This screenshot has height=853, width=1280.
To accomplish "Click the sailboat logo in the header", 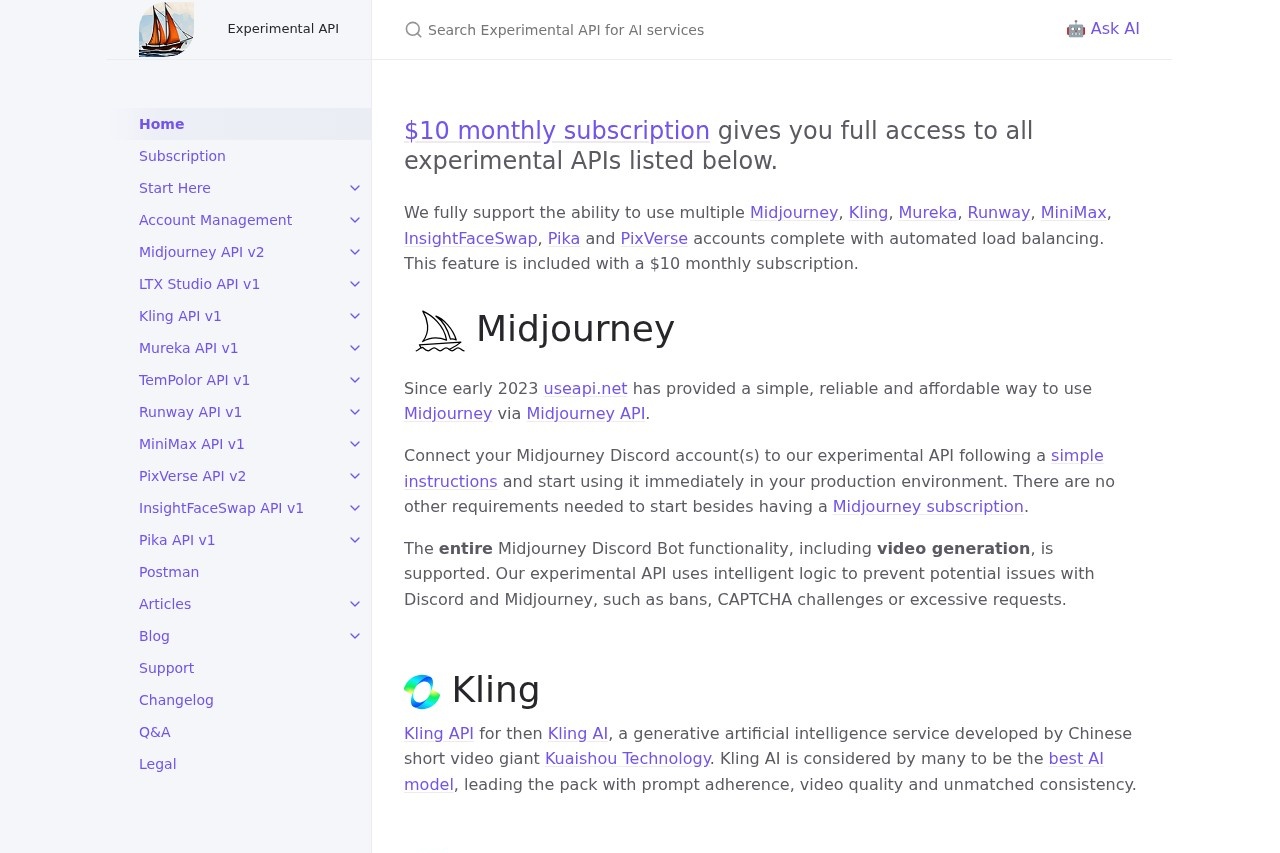I will coord(166,29).
